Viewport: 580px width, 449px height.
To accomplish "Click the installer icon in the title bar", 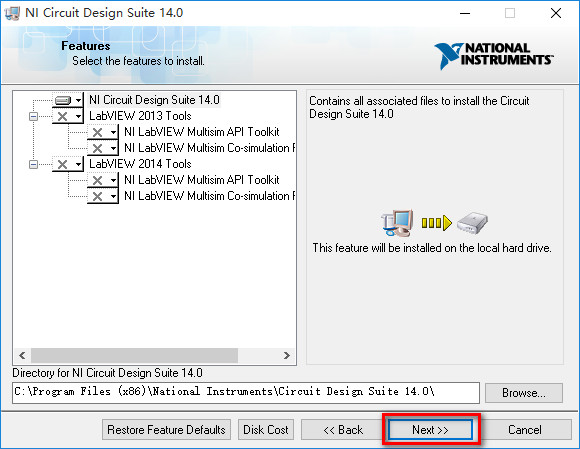I will (x=12, y=13).
